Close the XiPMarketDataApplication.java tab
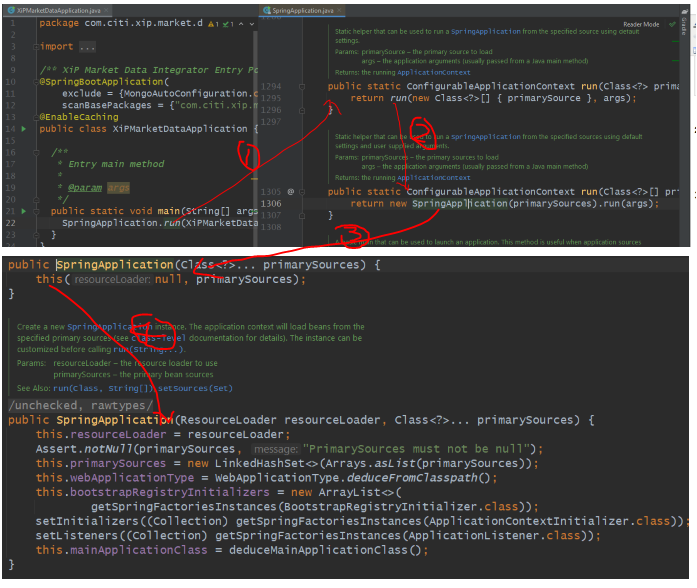Image resolution: width=697 pixels, height=588 pixels. point(107,10)
